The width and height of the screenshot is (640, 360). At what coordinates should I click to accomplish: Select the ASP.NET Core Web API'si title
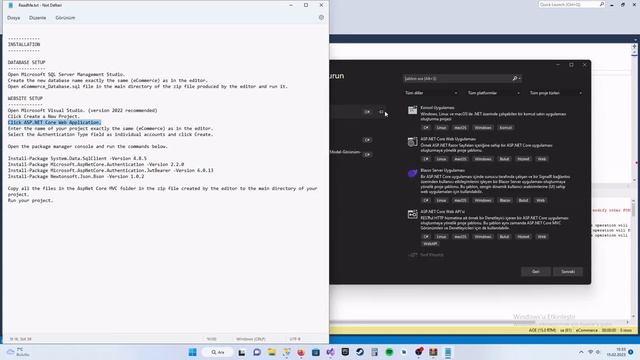442,212
